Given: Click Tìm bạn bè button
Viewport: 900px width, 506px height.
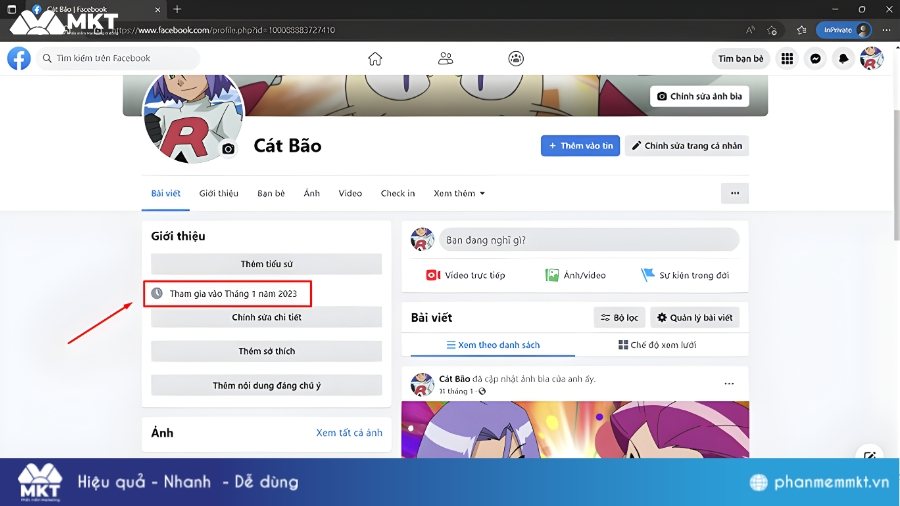Looking at the screenshot, I should click(x=740, y=59).
